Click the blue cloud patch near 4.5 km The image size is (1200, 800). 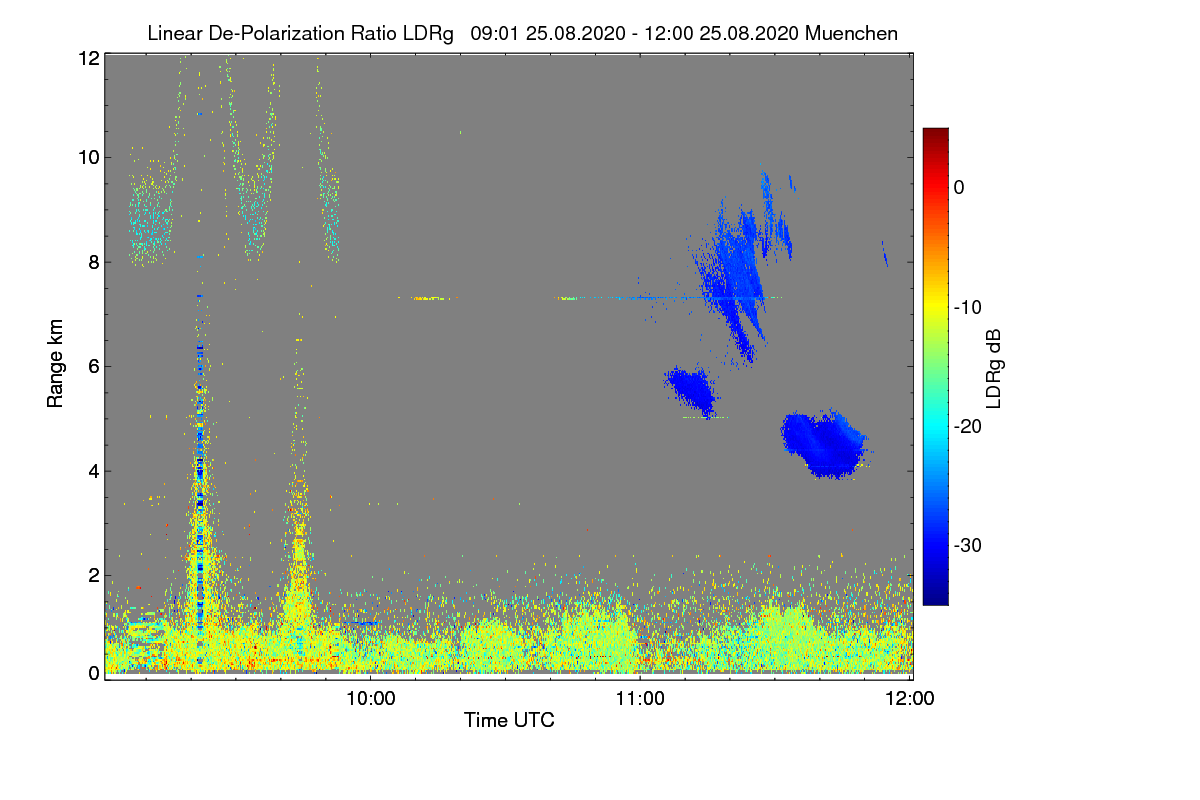(x=824, y=444)
